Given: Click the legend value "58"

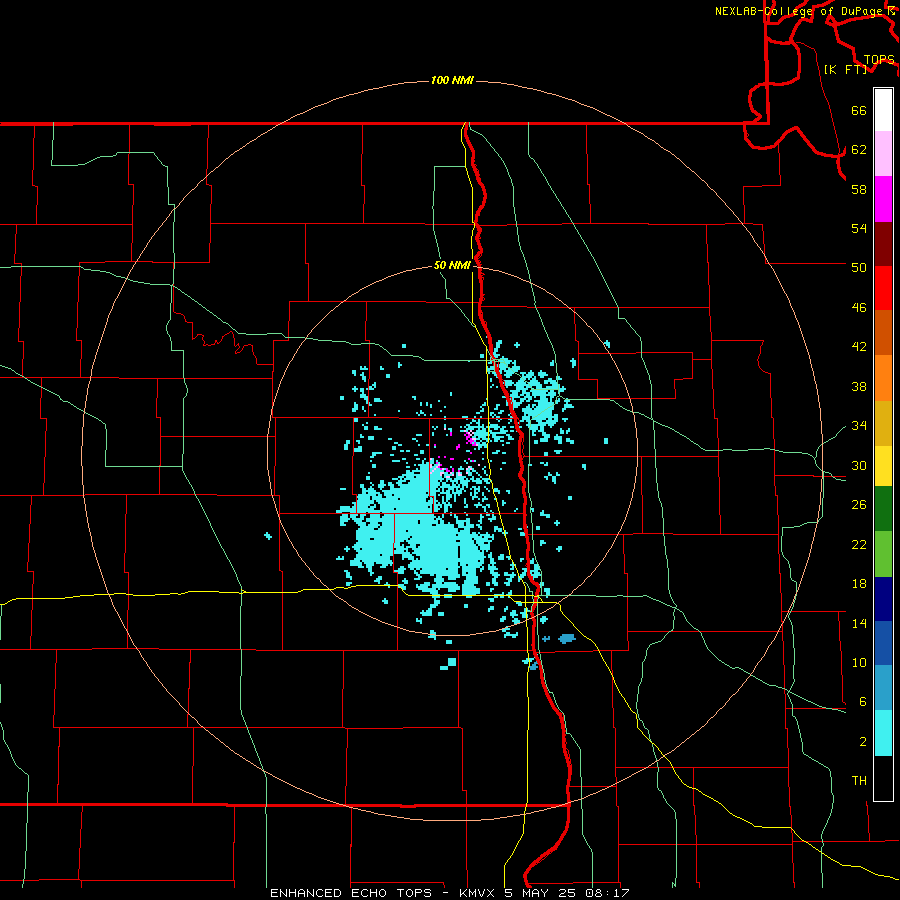Looking at the screenshot, I should click(859, 189).
